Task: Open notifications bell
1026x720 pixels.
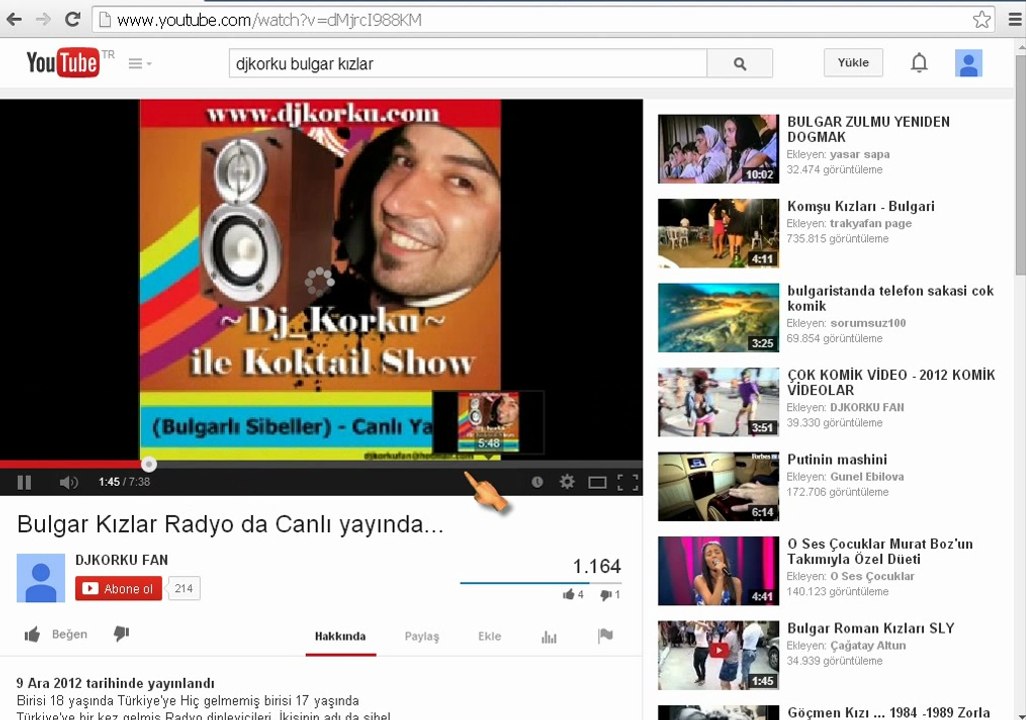Action: 919,63
